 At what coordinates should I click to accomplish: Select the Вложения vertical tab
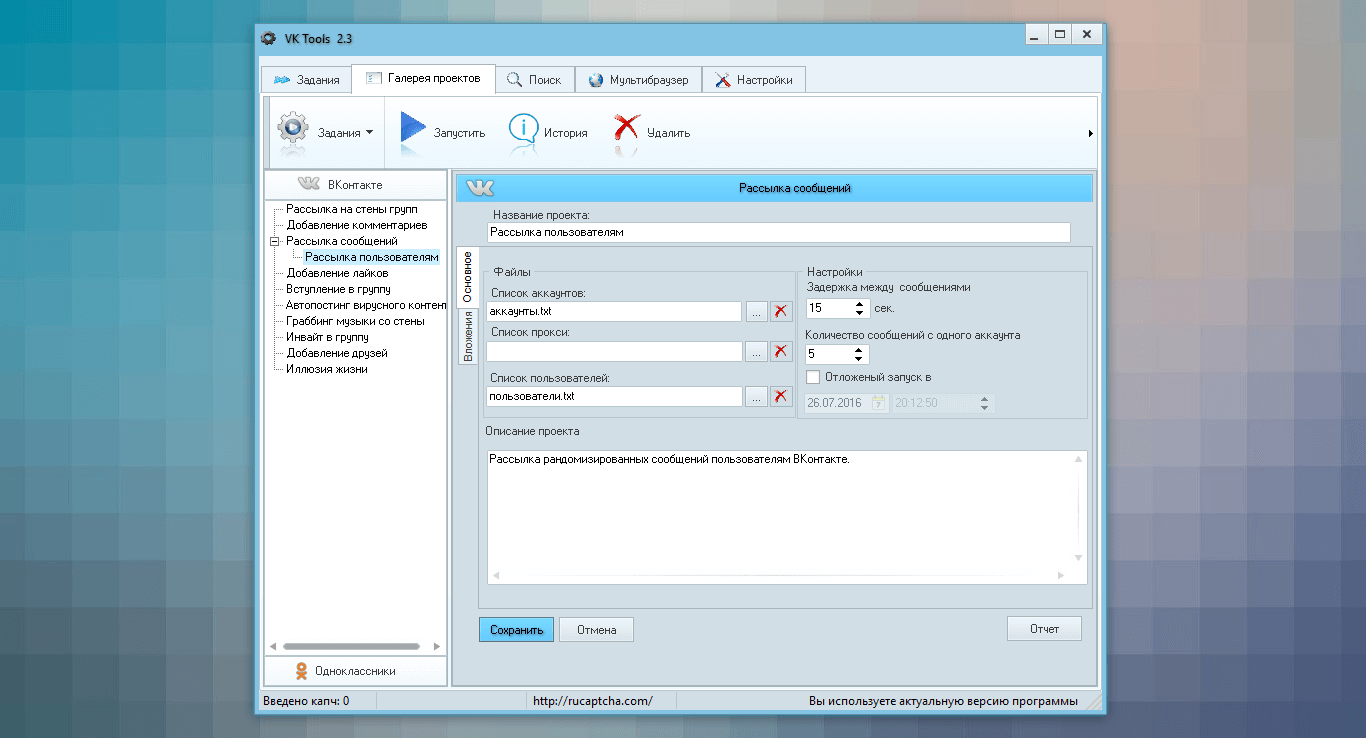tap(467, 337)
